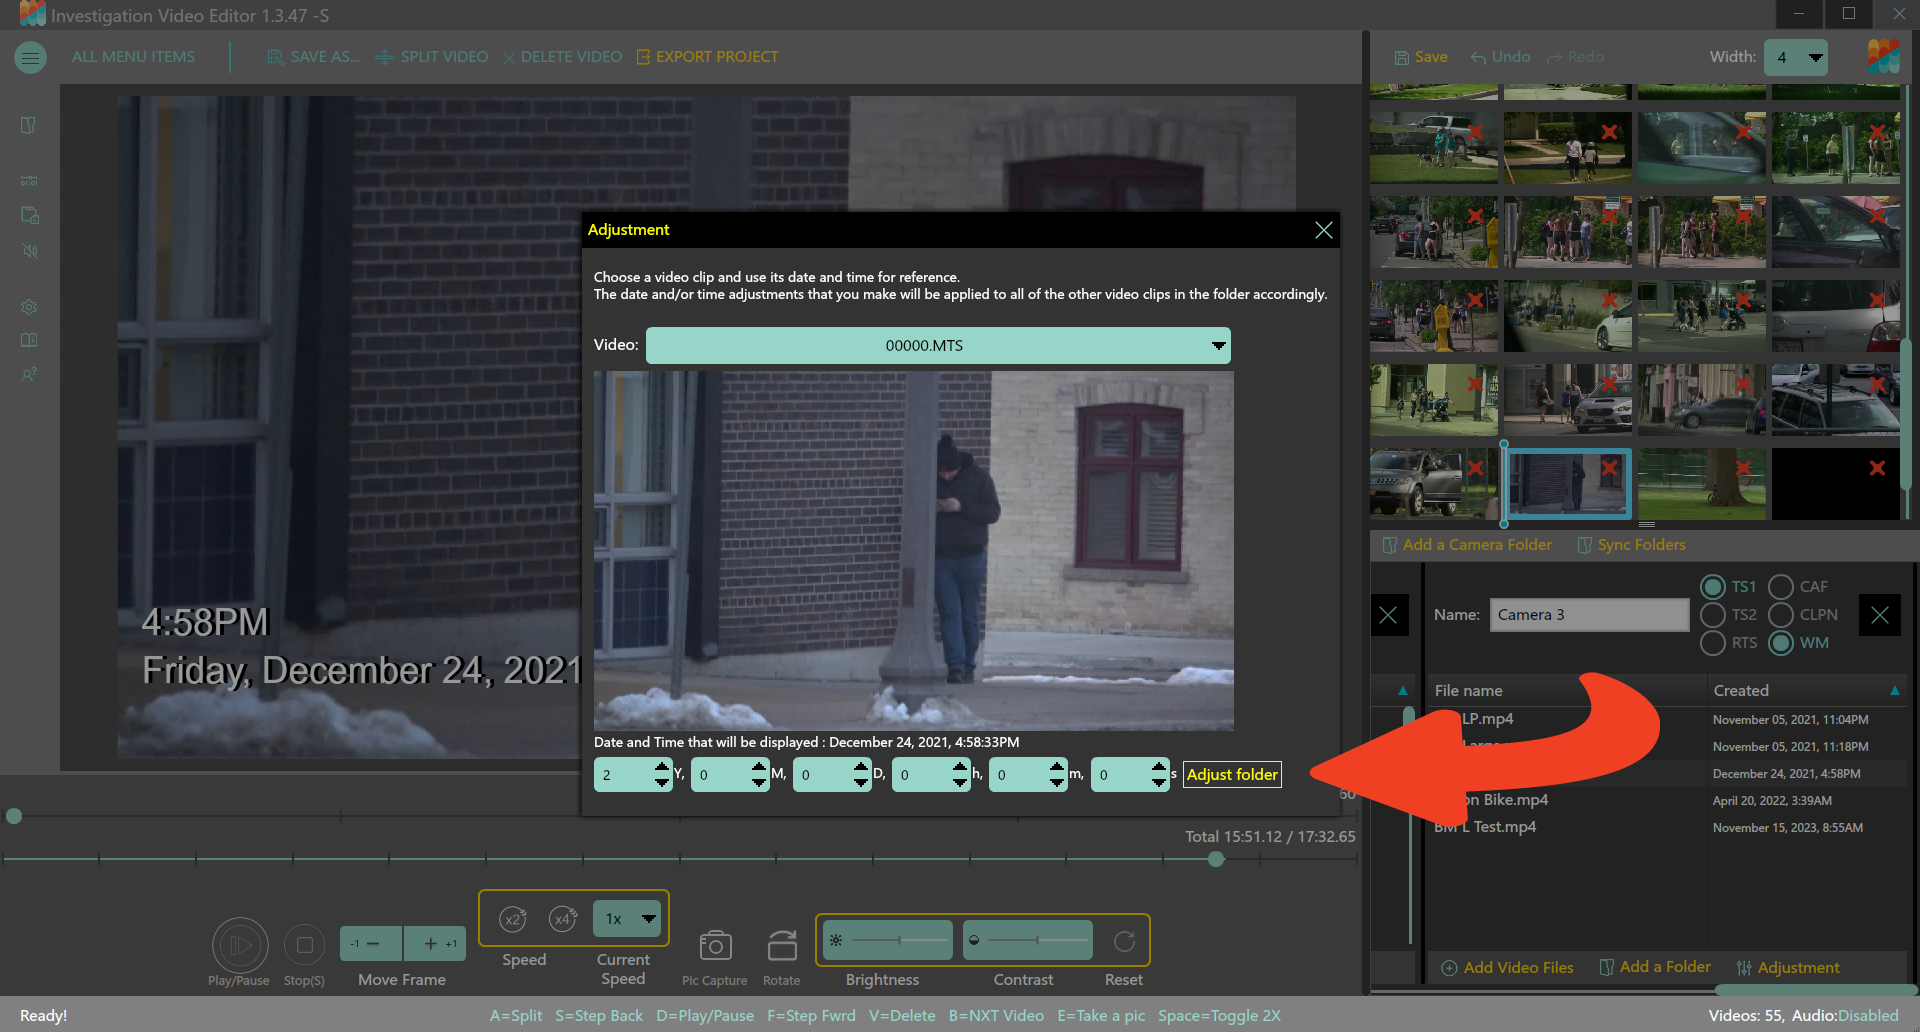
Task: Select the Test.mp4 file row
Action: click(x=1668, y=827)
